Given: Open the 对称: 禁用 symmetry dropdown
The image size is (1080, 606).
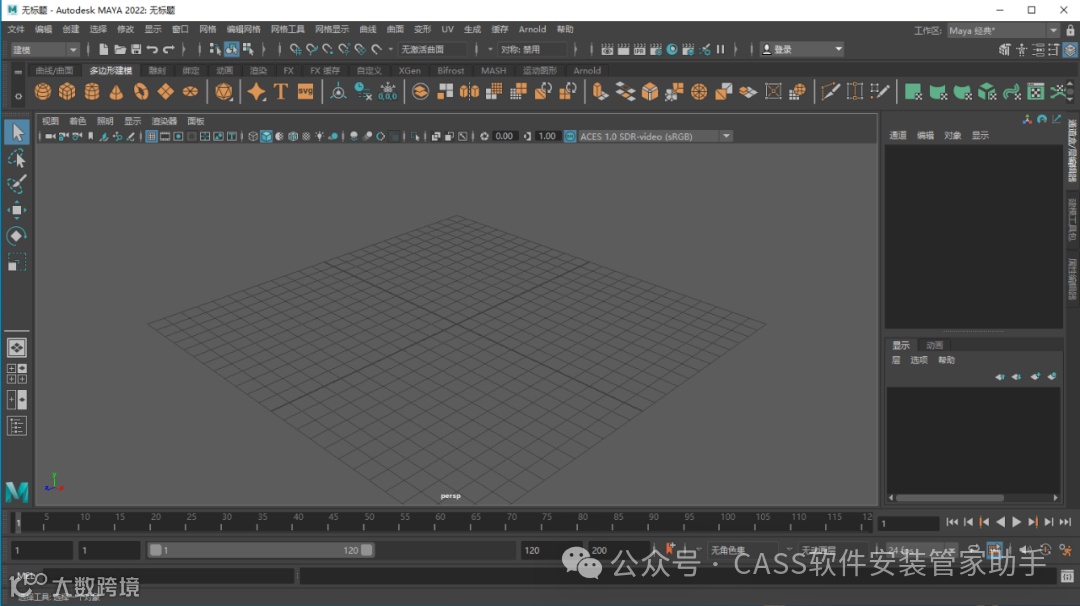Looking at the screenshot, I should click(x=532, y=50).
